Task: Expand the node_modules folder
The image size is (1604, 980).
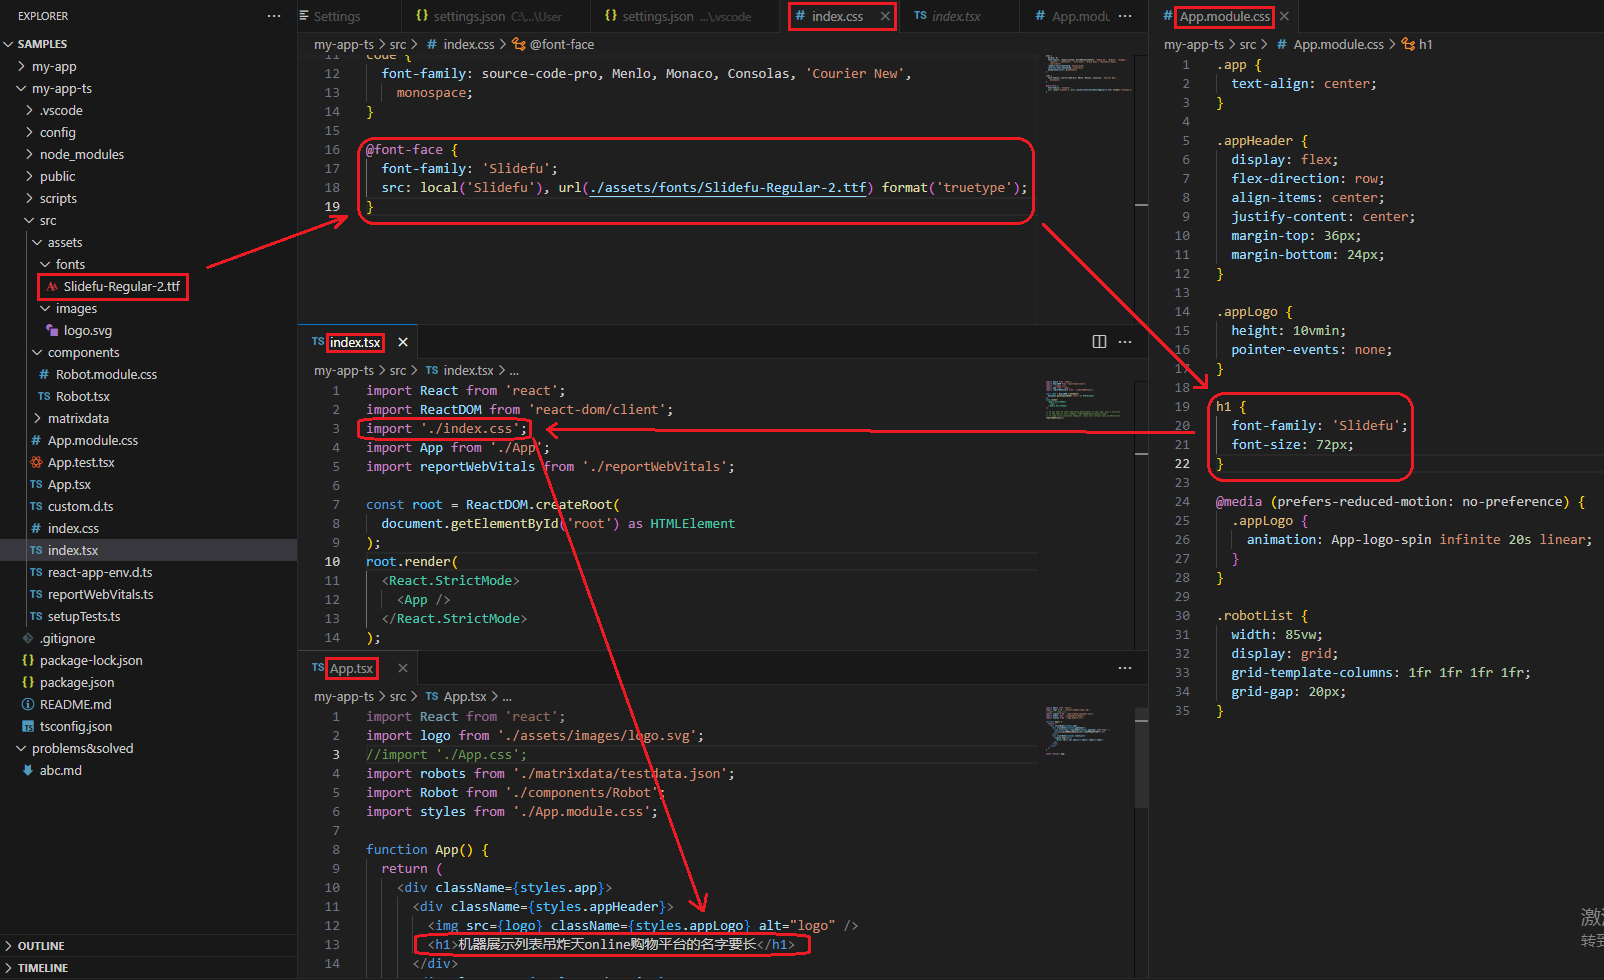Action: click(82, 155)
